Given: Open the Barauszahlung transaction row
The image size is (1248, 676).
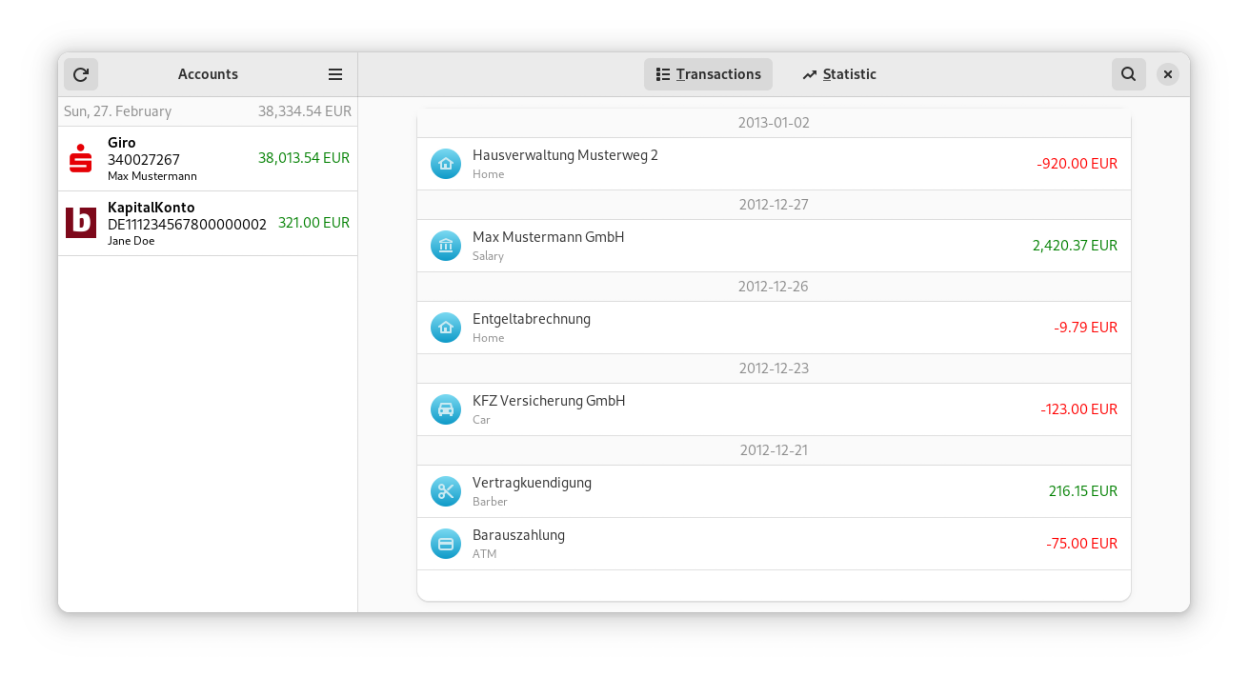Looking at the screenshot, I should (773, 544).
